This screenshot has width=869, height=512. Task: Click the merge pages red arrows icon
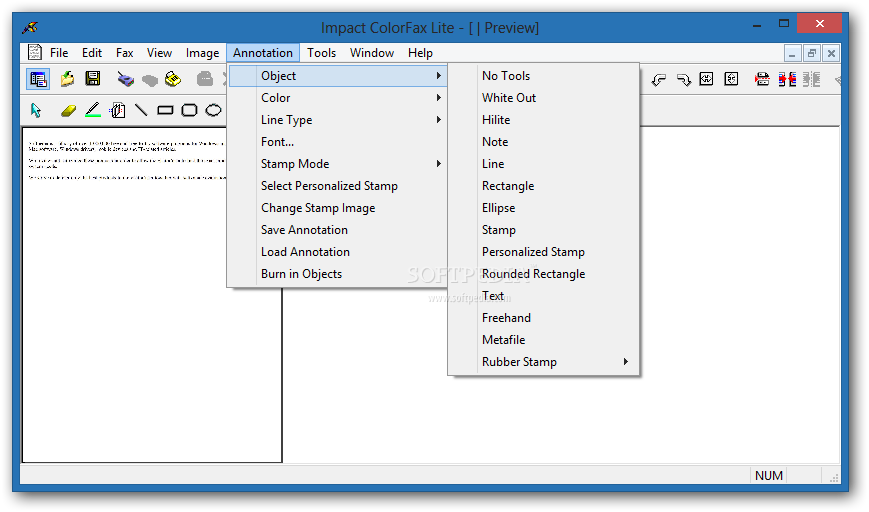click(x=787, y=79)
